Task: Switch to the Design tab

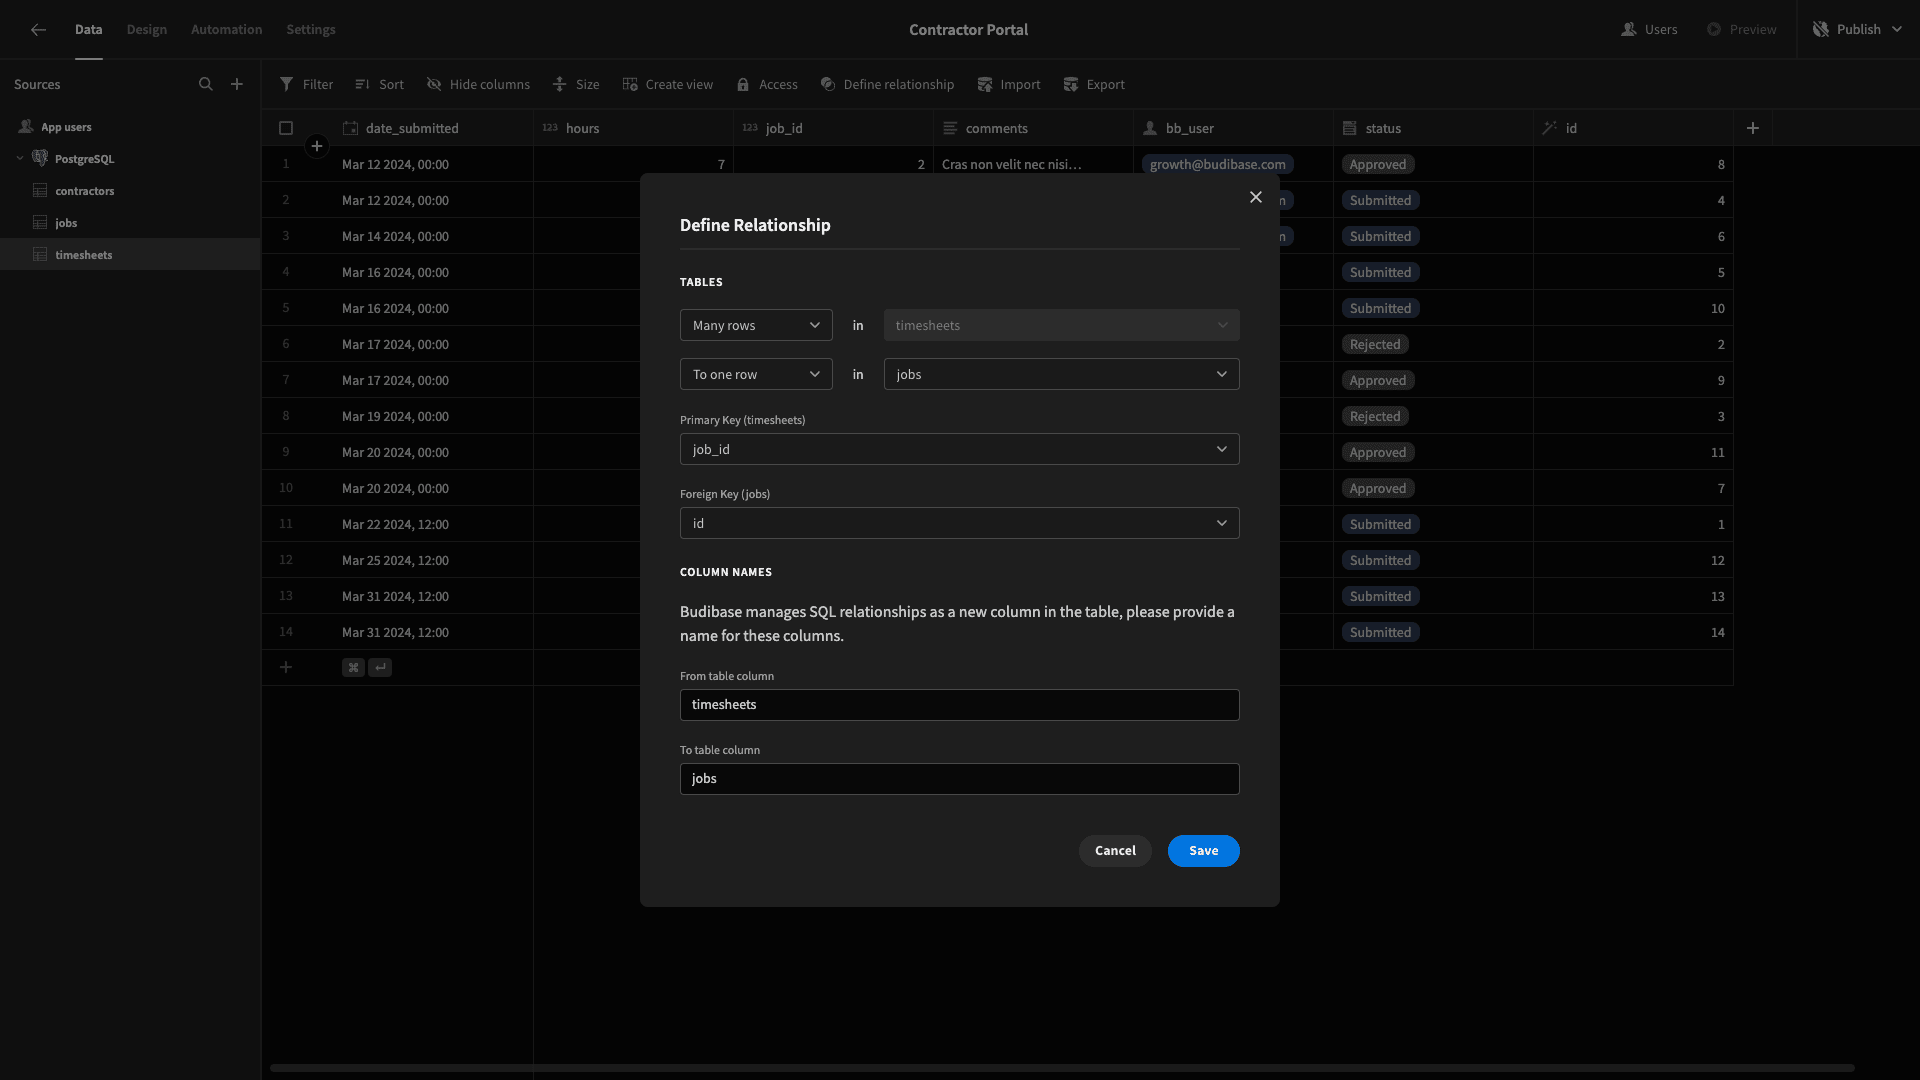Action: click(147, 29)
